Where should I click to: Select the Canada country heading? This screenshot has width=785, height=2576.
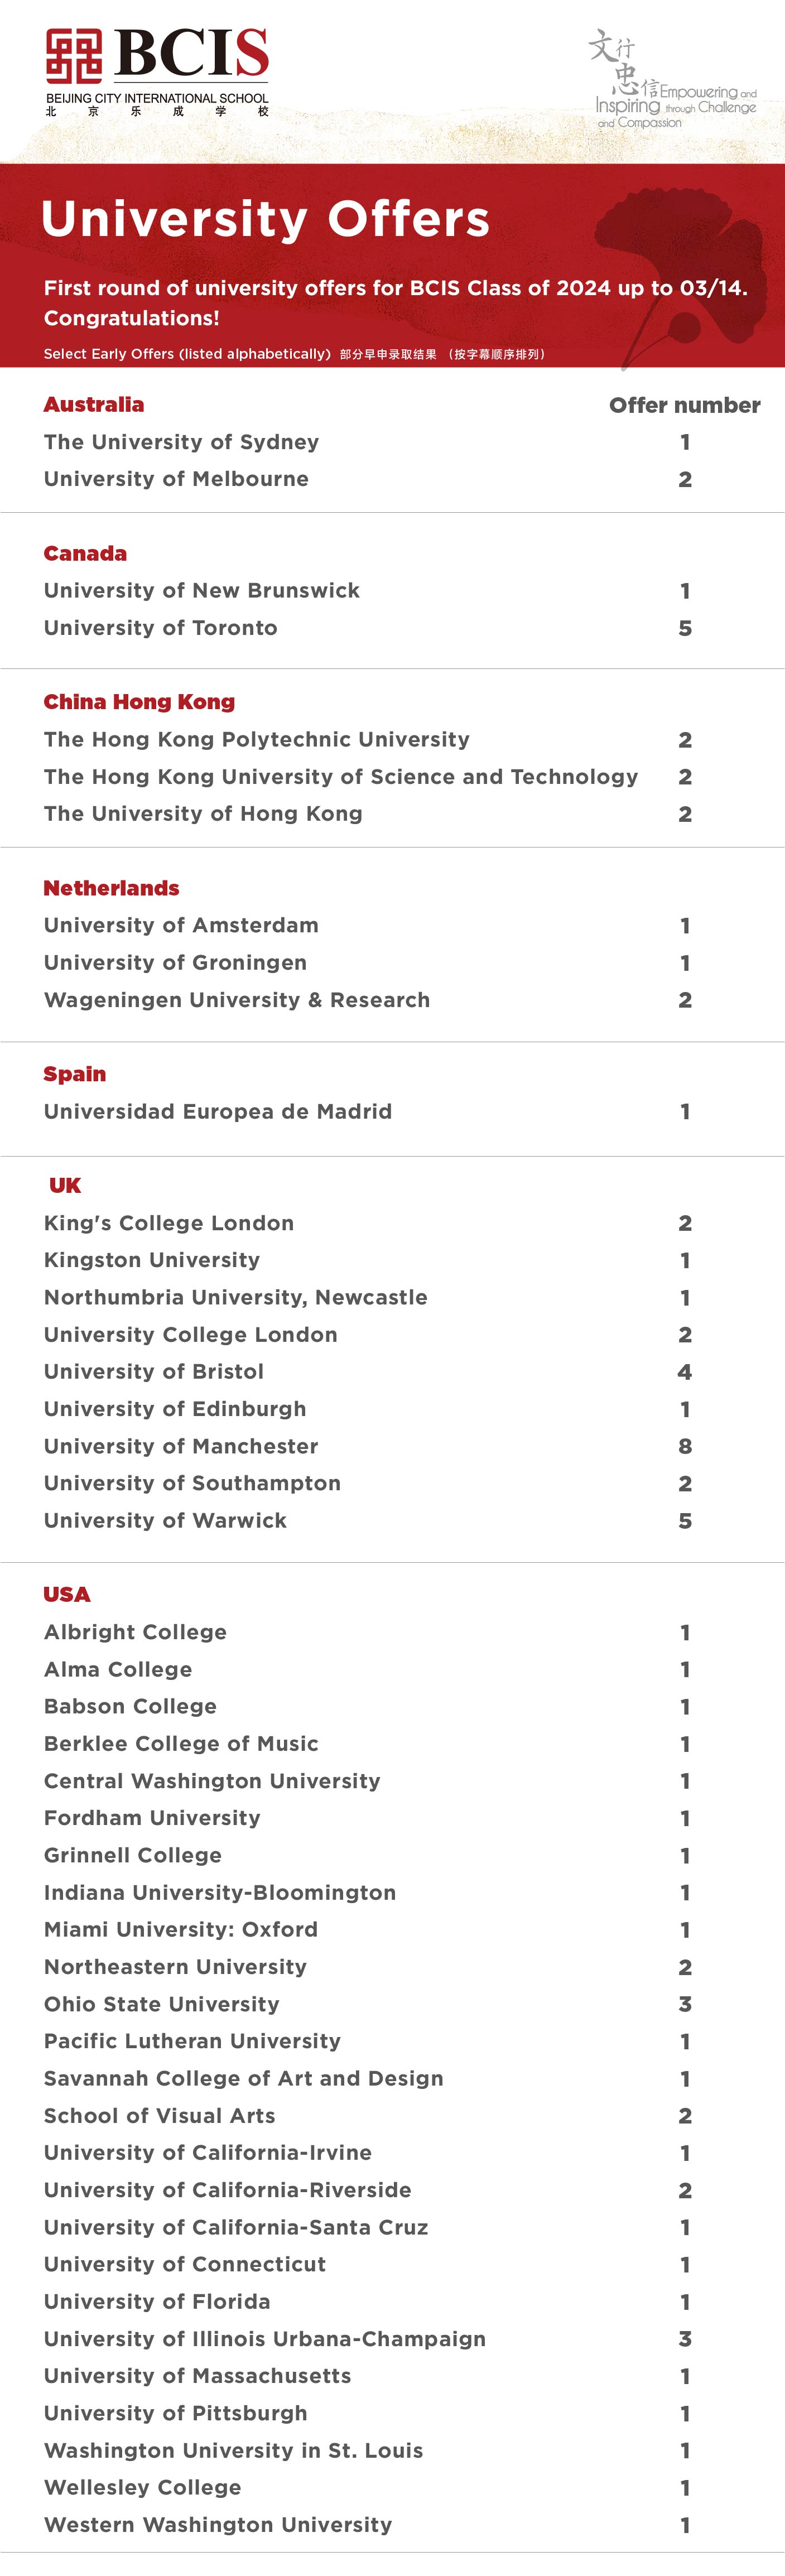tap(85, 554)
